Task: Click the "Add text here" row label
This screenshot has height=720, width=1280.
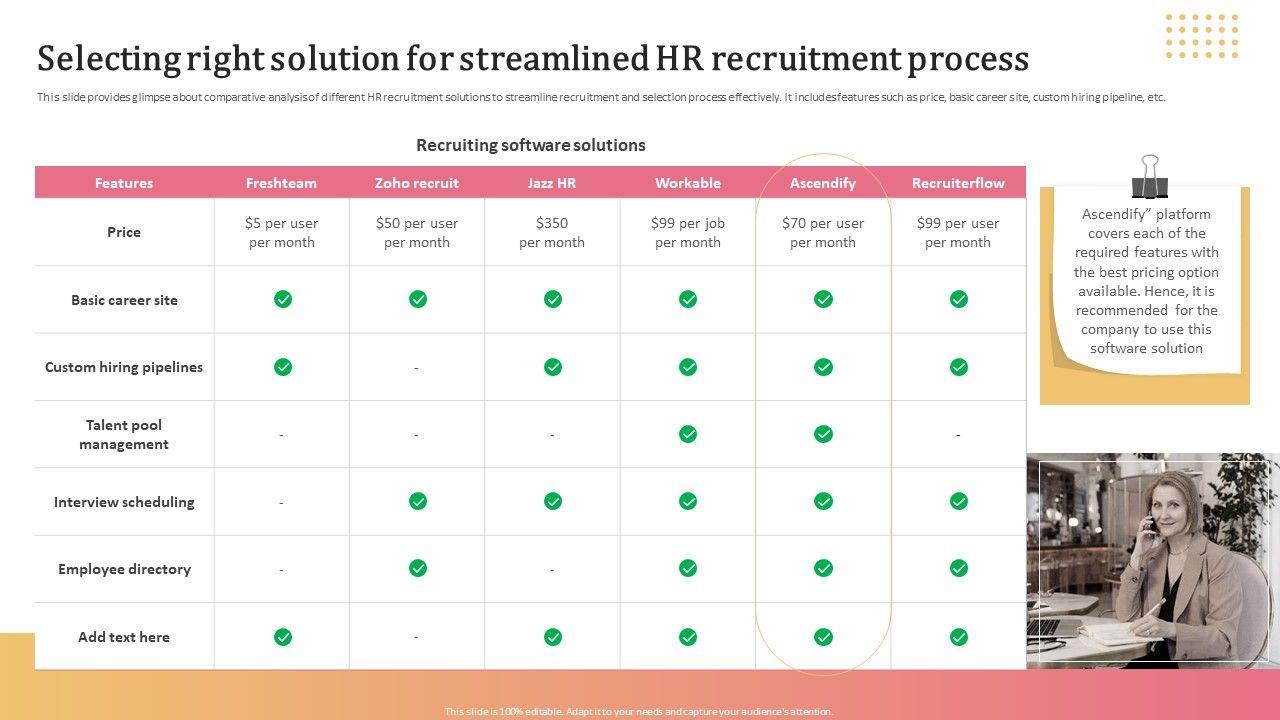Action: coord(124,637)
